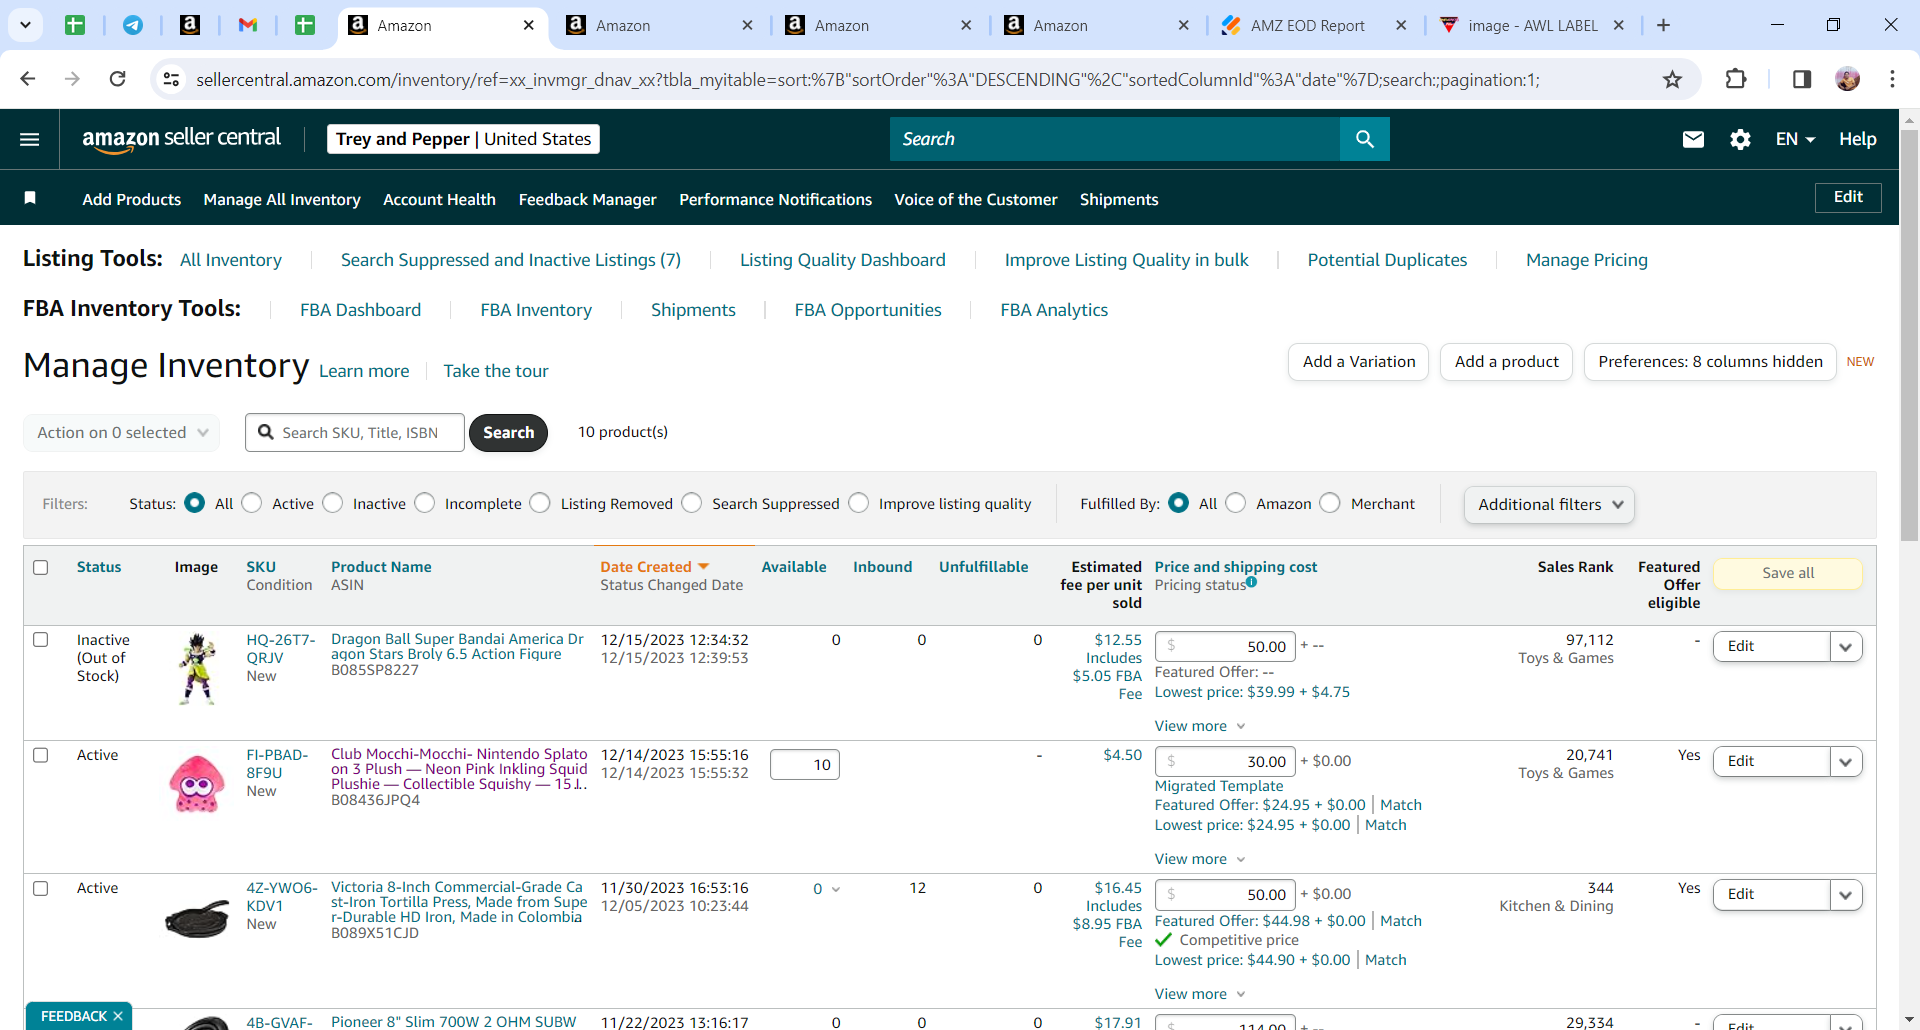The width and height of the screenshot is (1920, 1030).
Task: Open the tab search dropdown in browser
Action: coord(25,25)
